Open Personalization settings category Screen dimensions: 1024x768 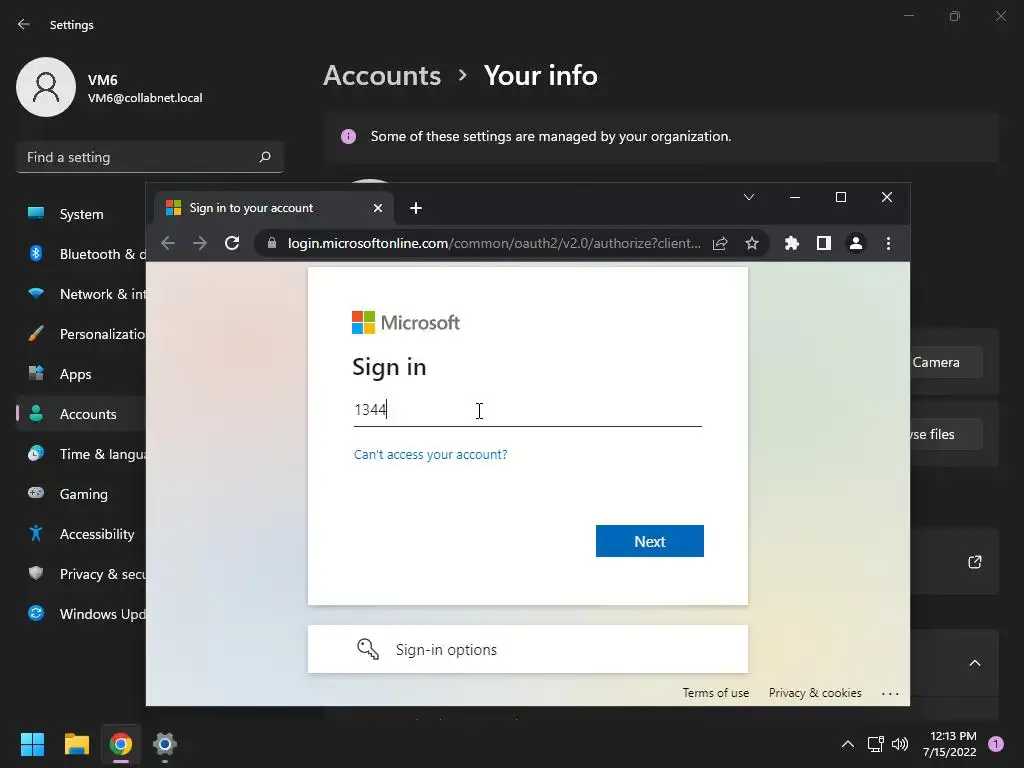[x=81, y=334]
